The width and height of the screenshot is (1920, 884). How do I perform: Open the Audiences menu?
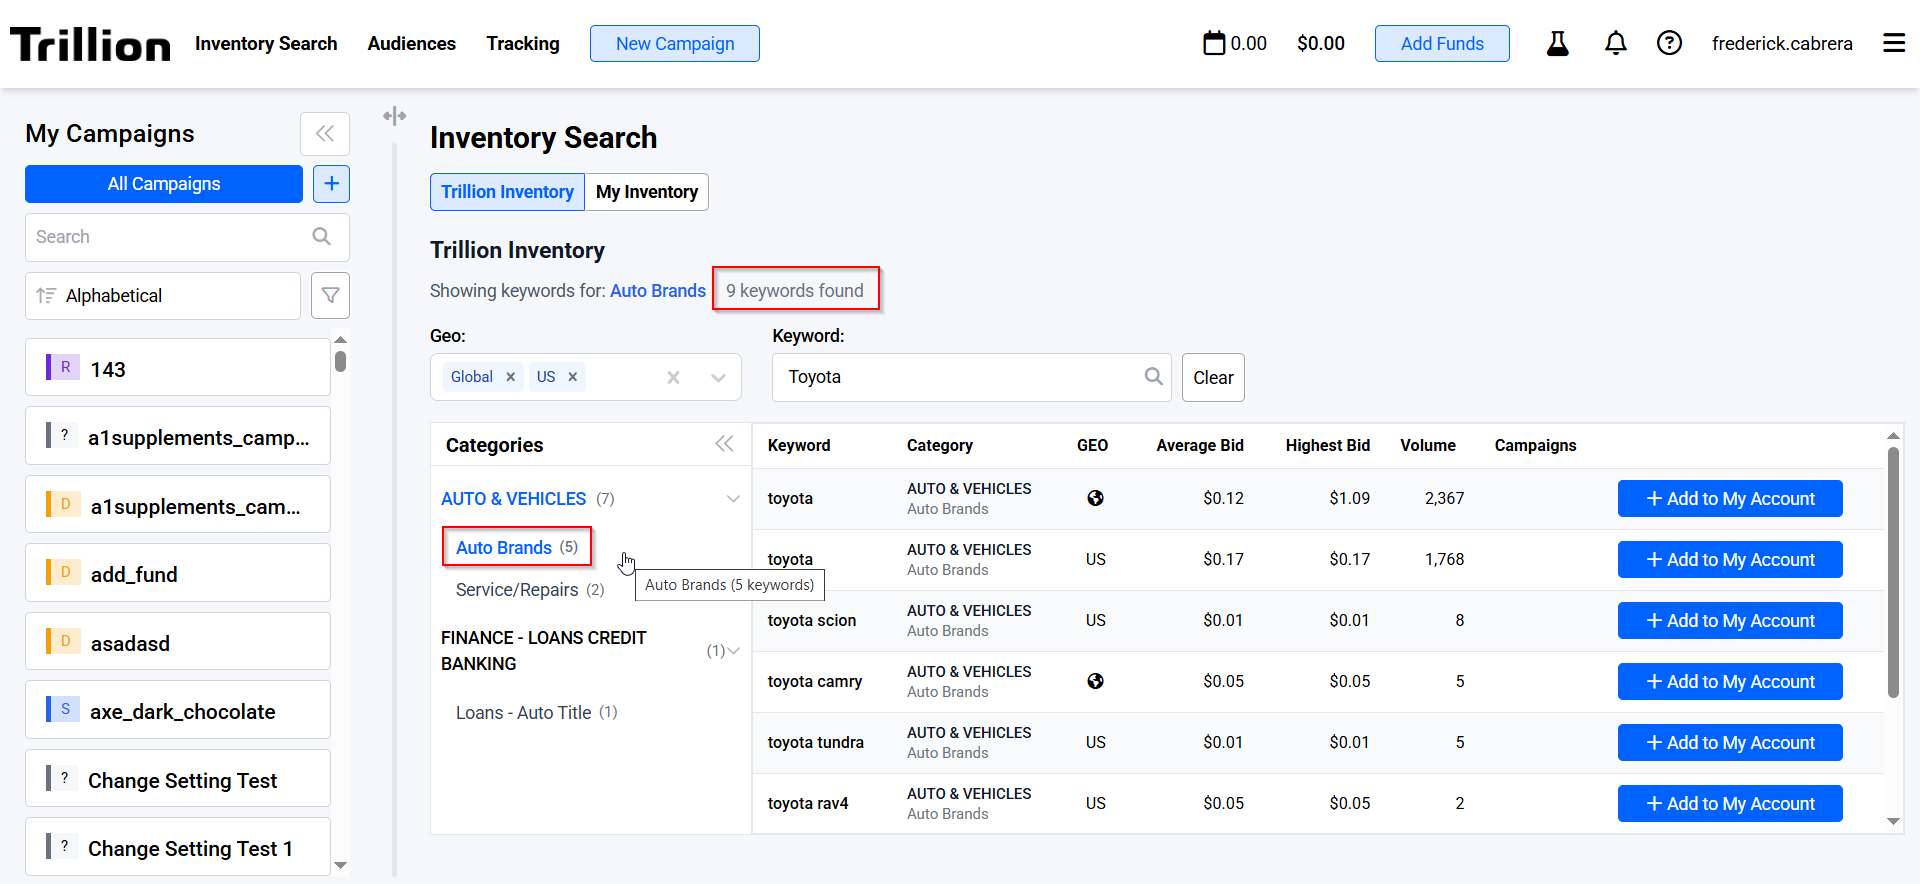coord(411,44)
